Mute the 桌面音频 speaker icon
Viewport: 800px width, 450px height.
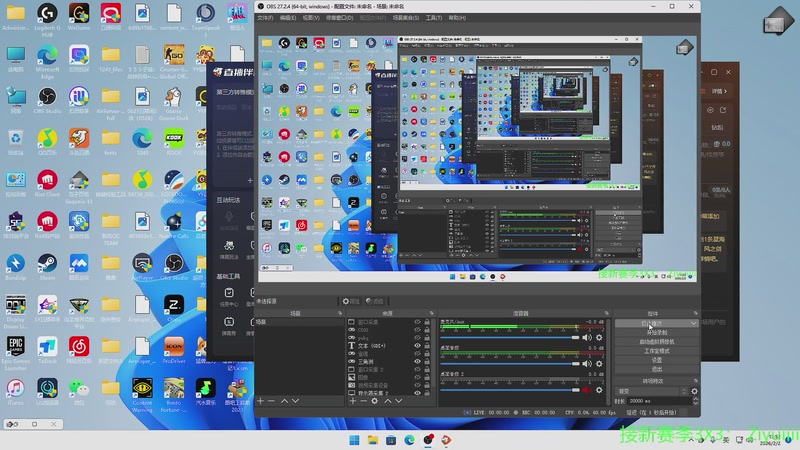tap(587, 364)
